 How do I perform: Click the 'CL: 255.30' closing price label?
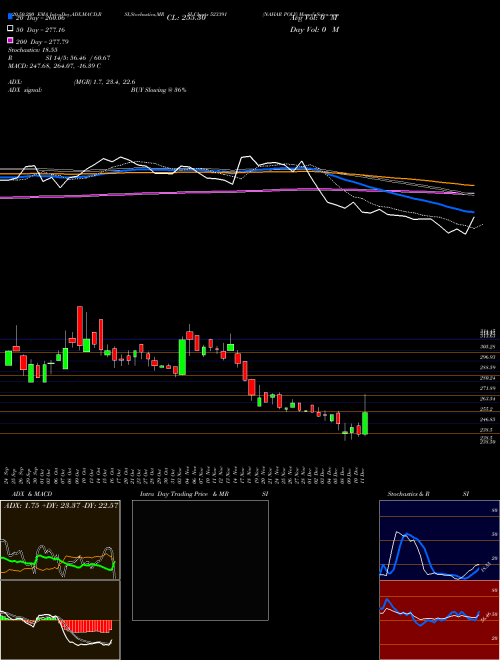[x=186, y=18]
